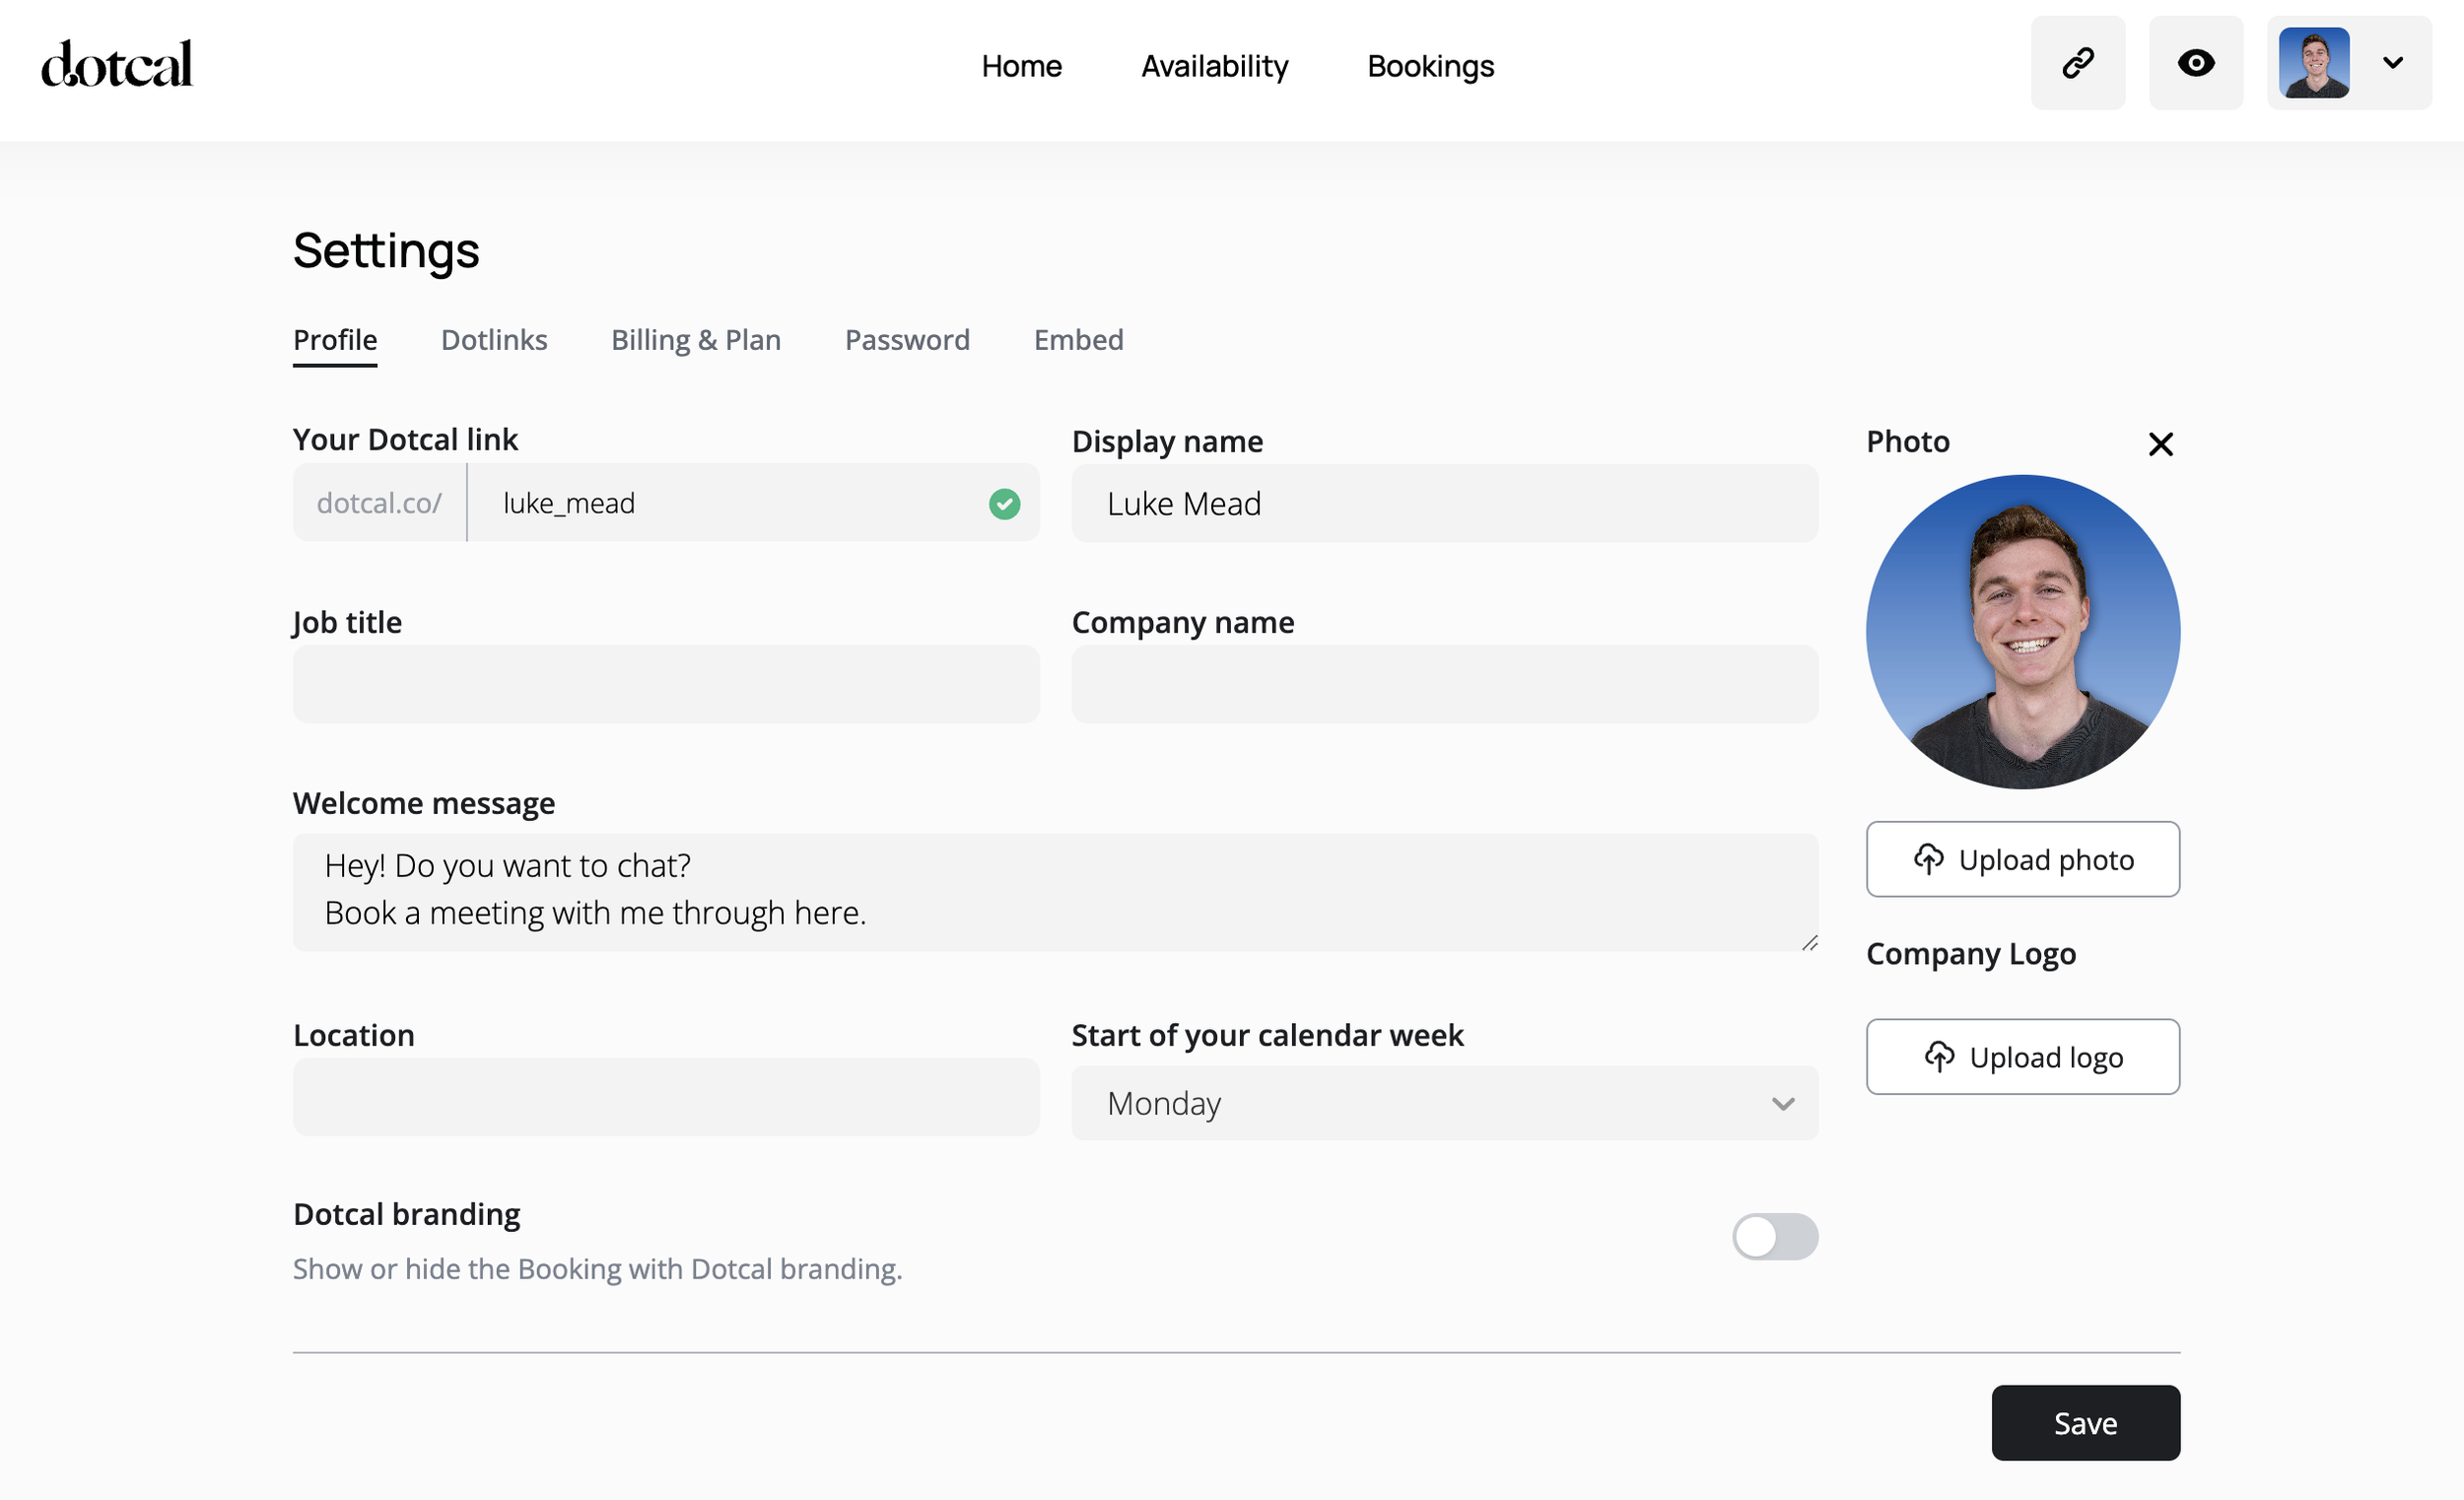Focus the Job title input field
Image resolution: width=2464 pixels, height=1500 pixels.
[666, 684]
